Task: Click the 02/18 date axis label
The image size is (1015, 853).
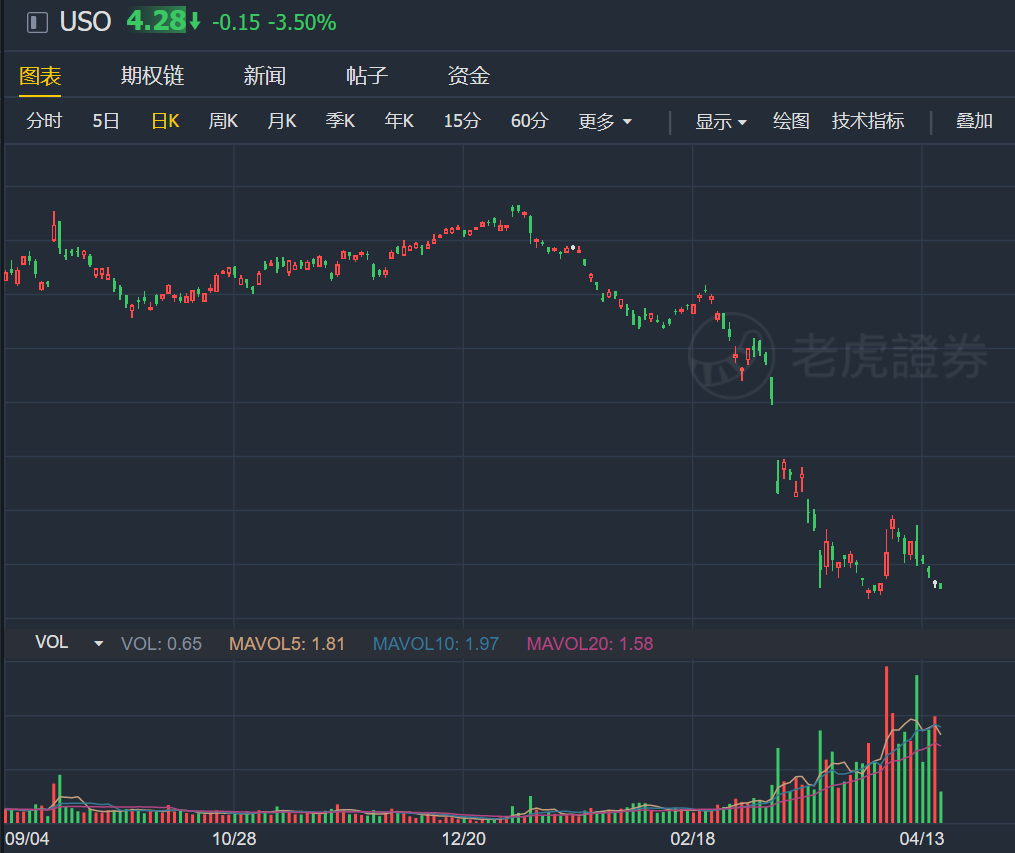Action: click(693, 839)
